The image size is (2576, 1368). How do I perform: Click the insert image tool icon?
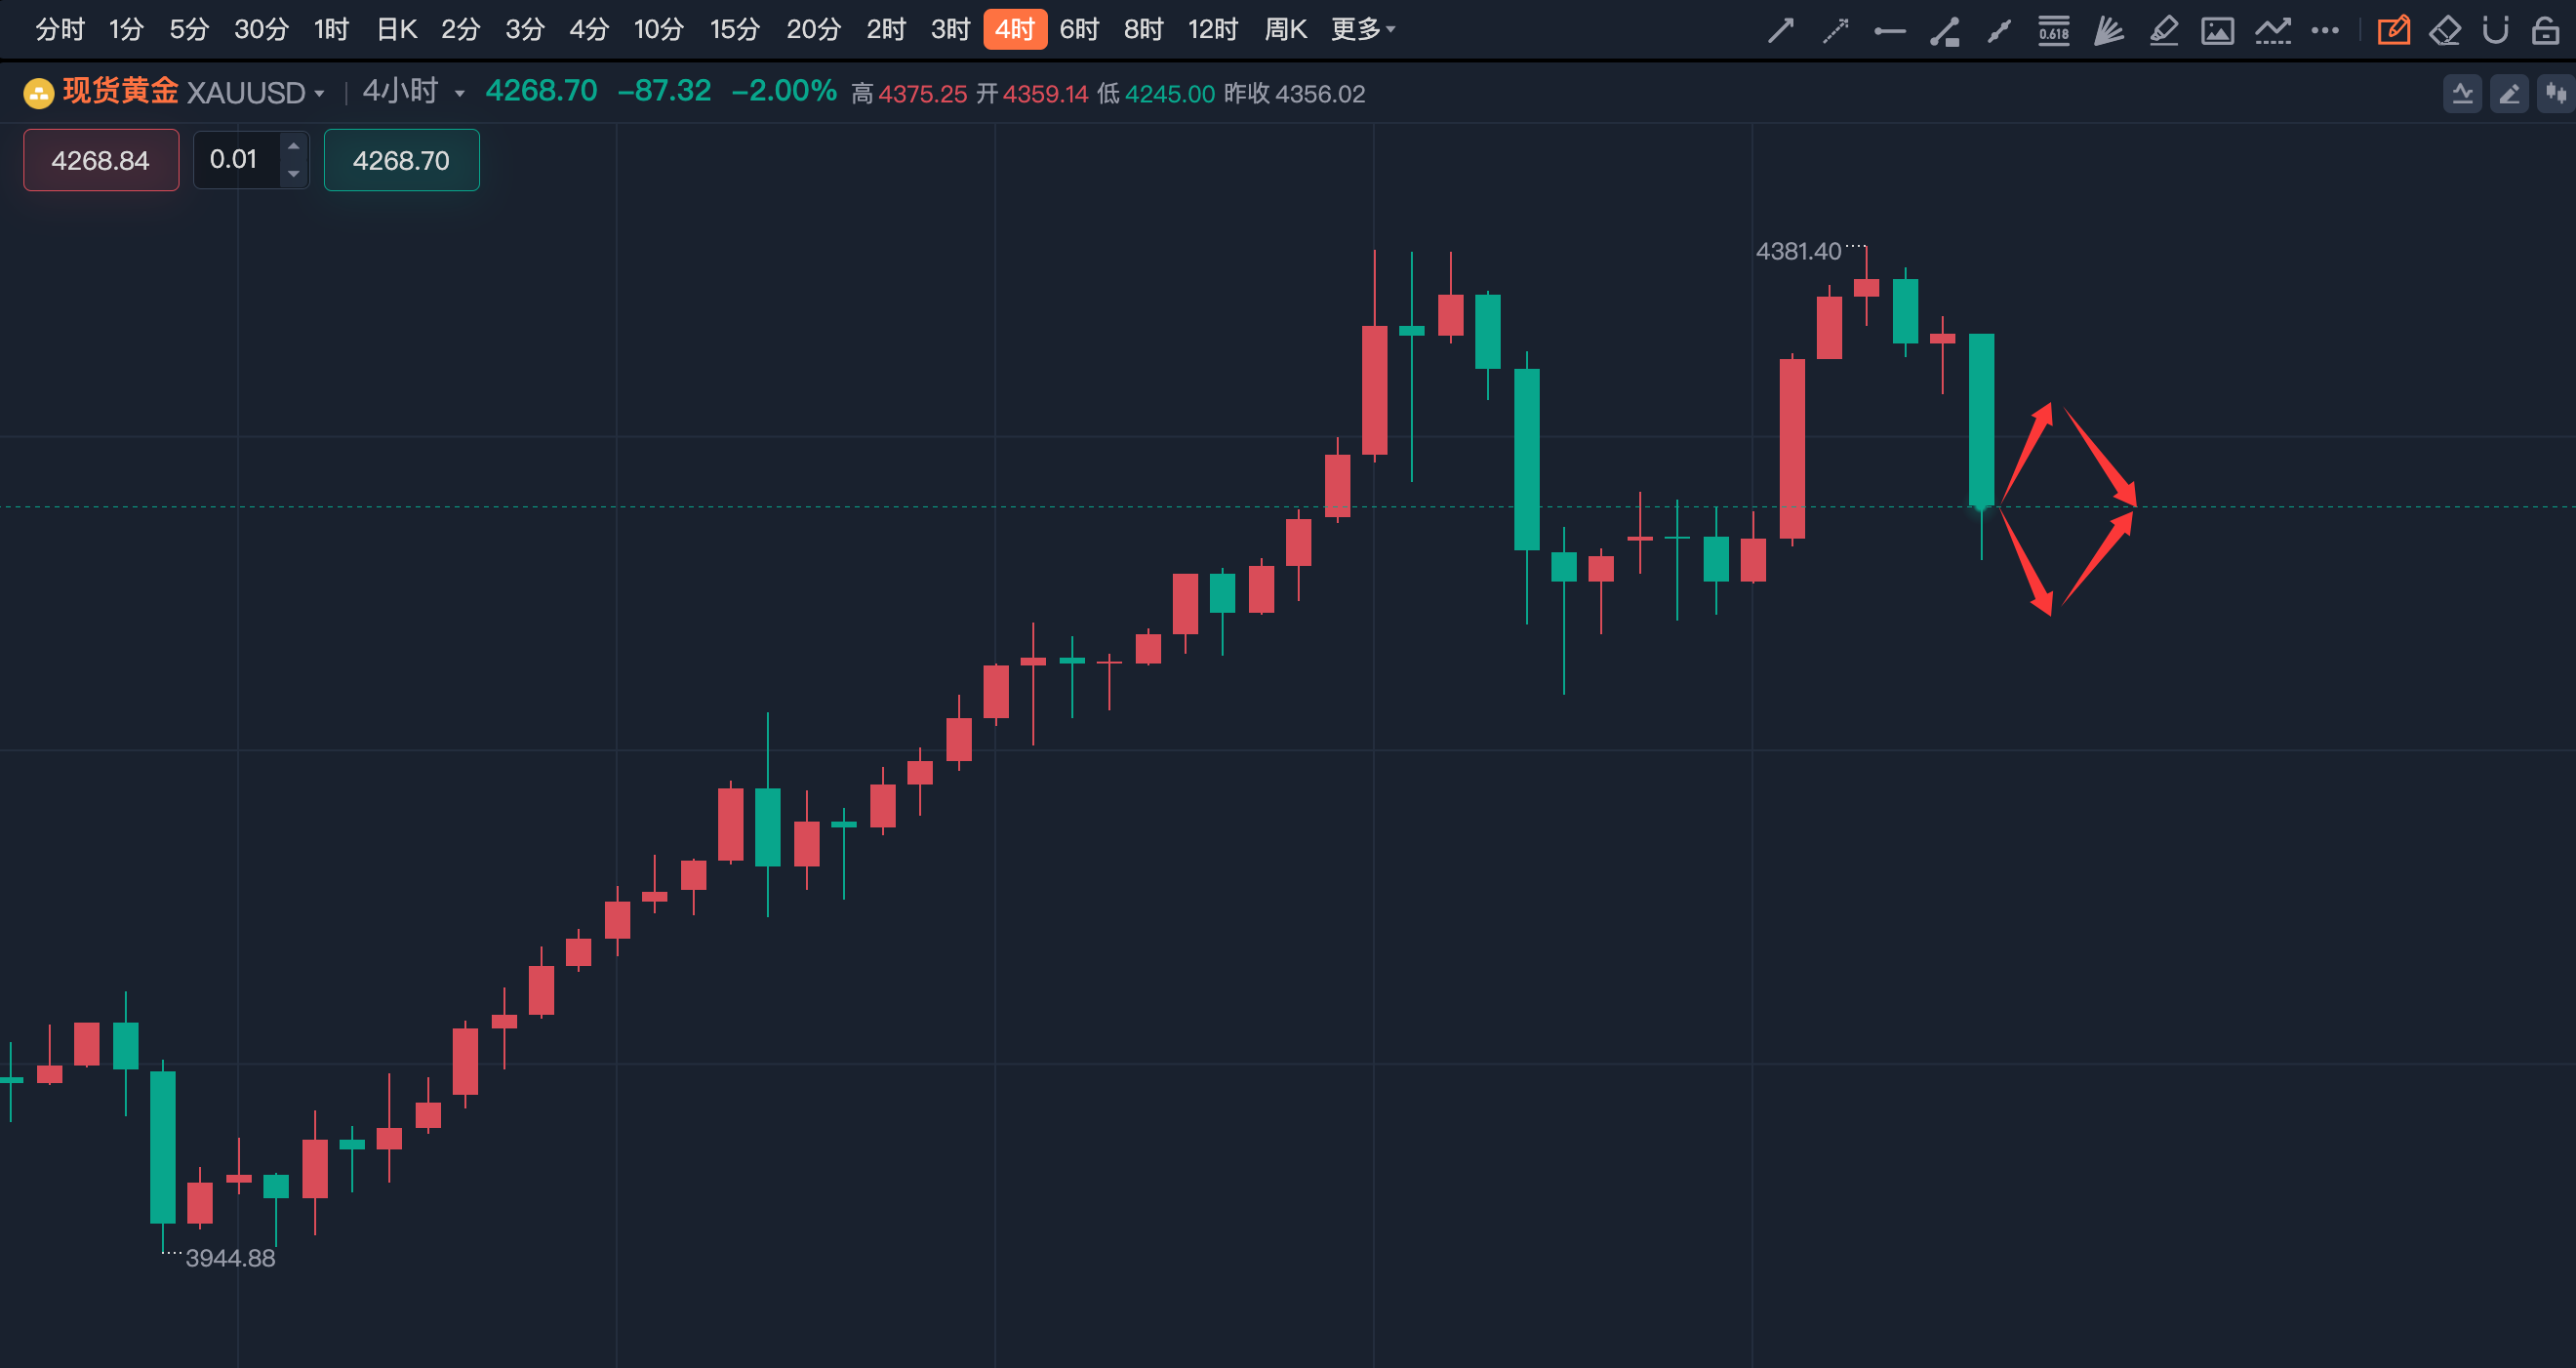(x=2217, y=30)
